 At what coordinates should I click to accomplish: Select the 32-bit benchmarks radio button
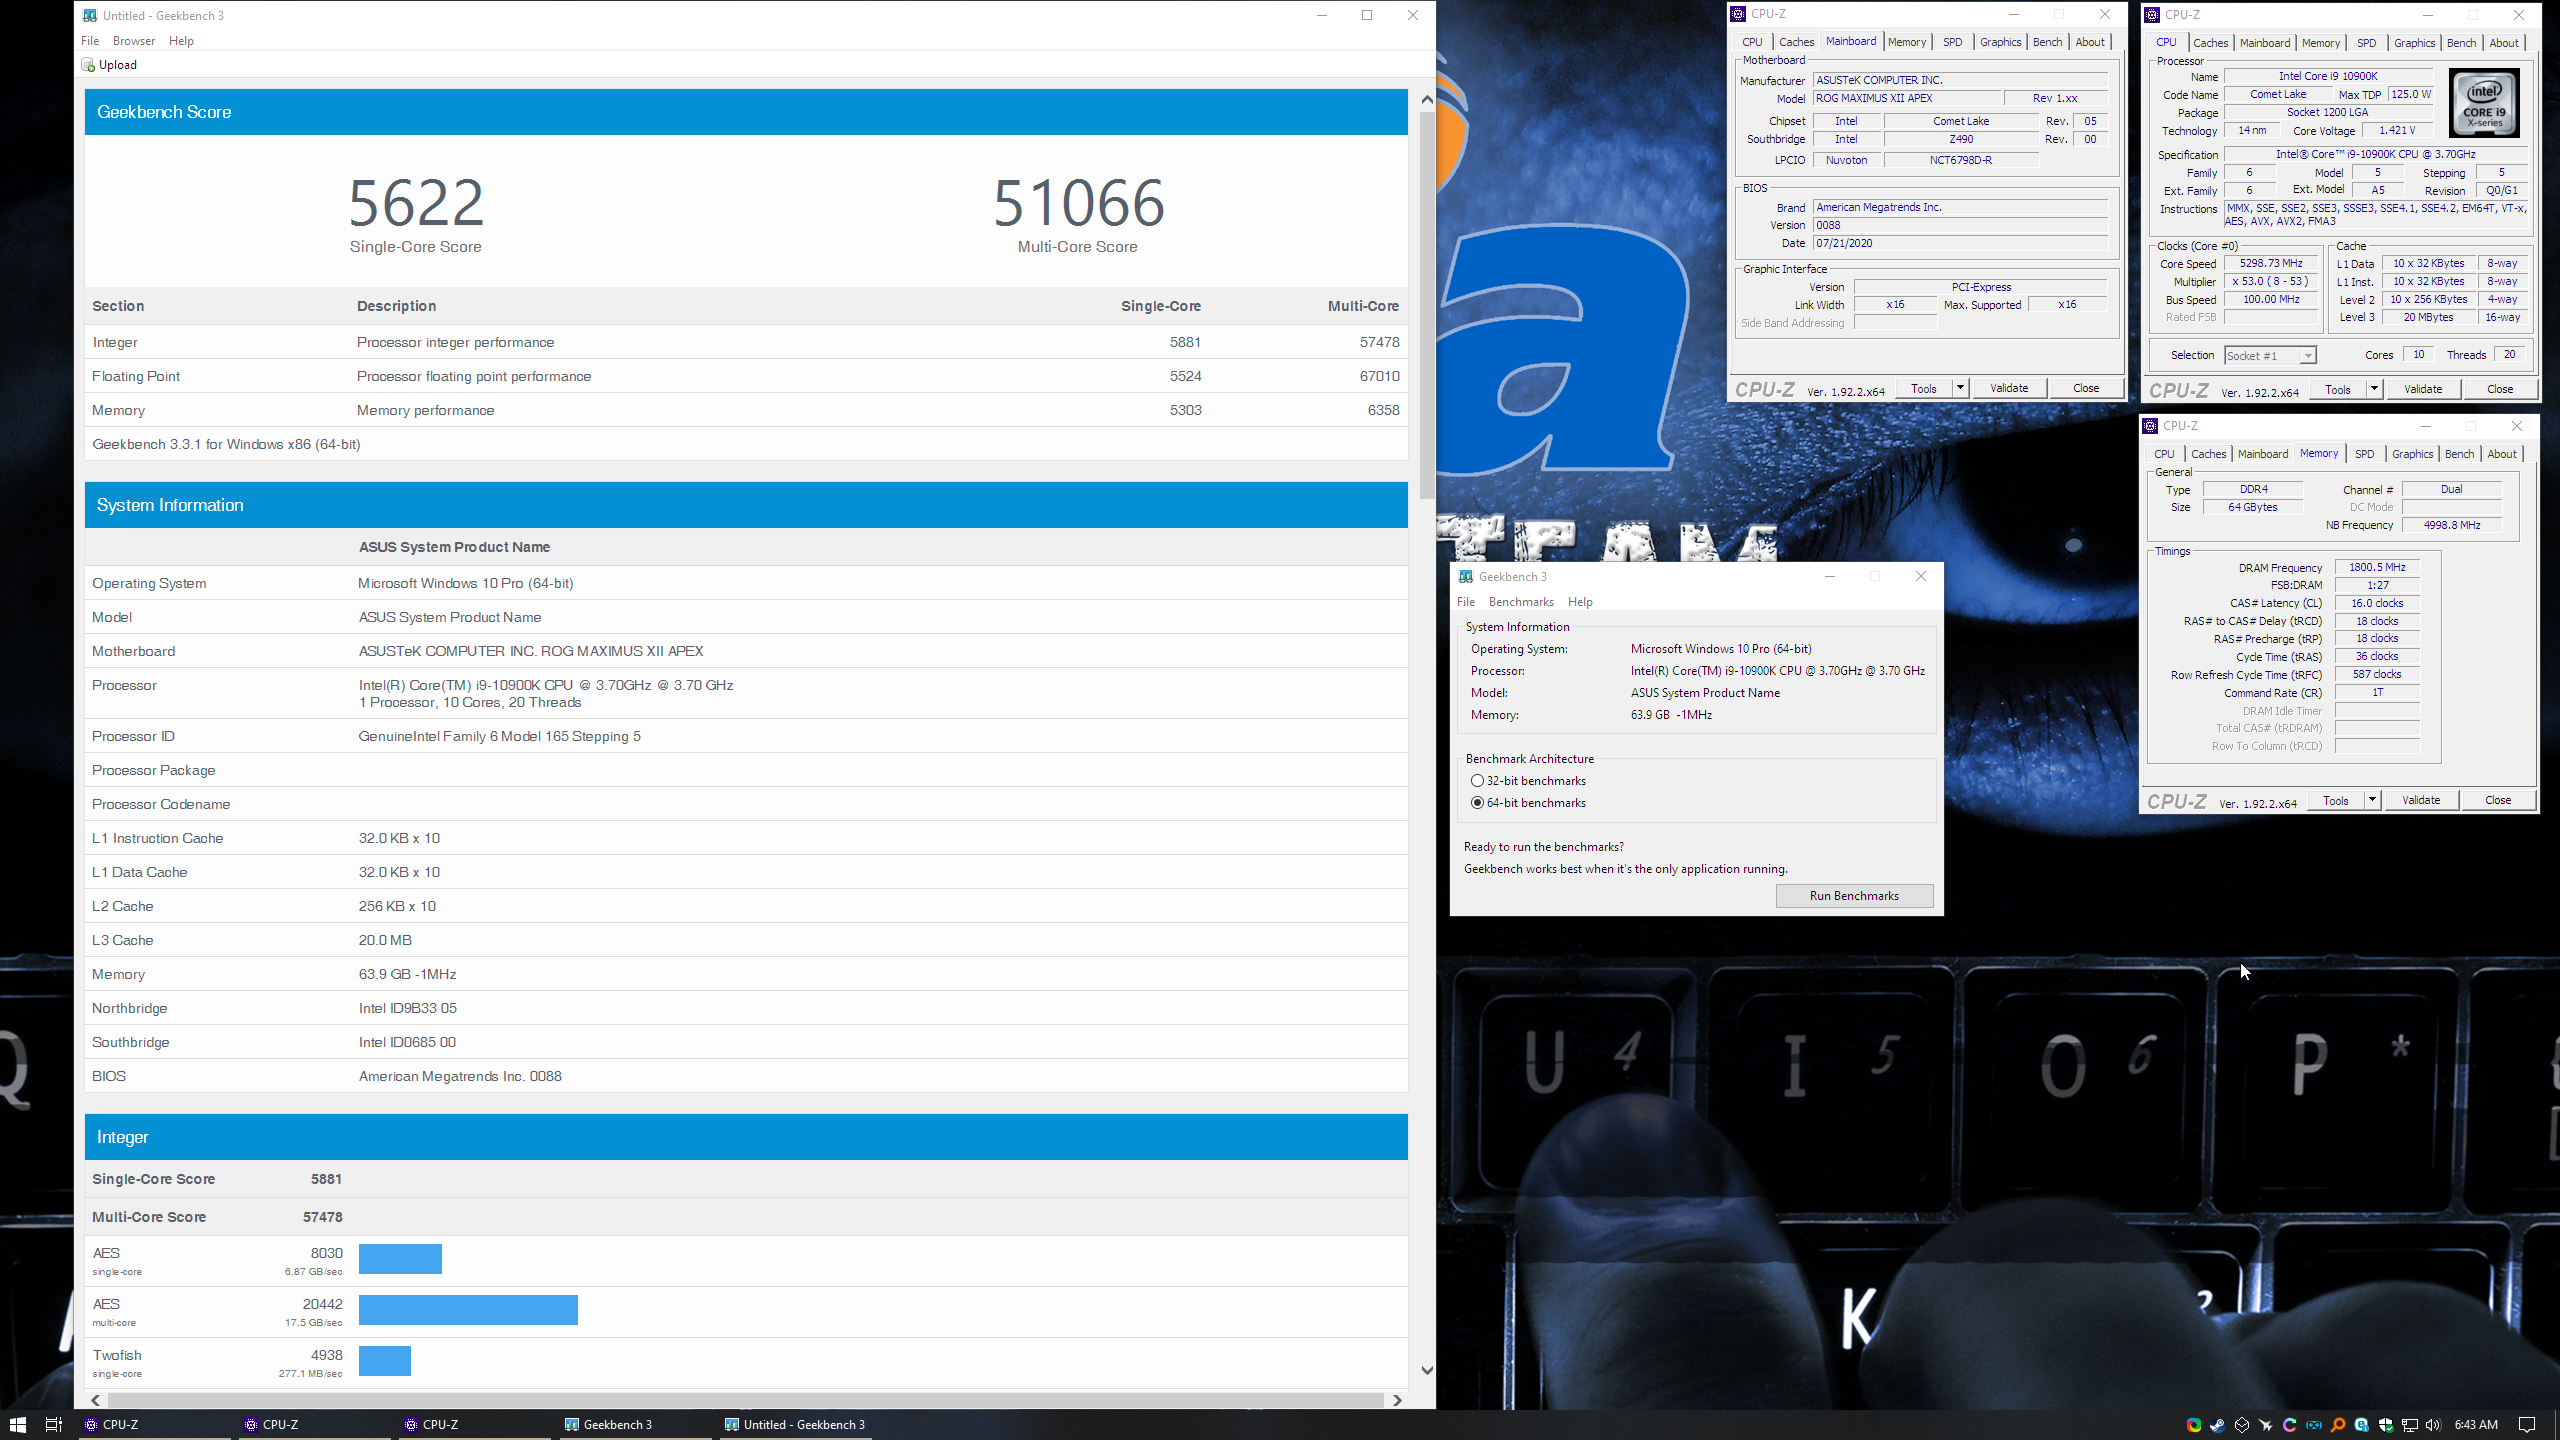1477,781
